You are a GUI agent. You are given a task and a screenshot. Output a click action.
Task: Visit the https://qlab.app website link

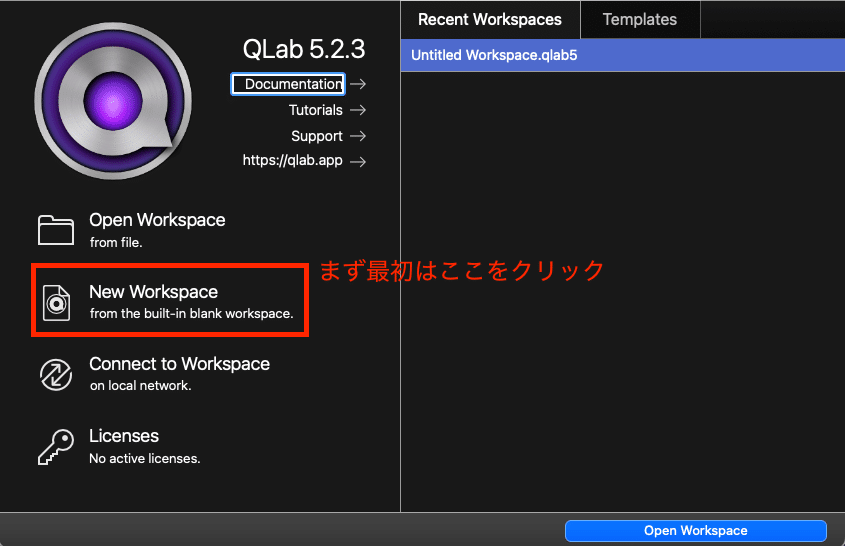point(293,161)
